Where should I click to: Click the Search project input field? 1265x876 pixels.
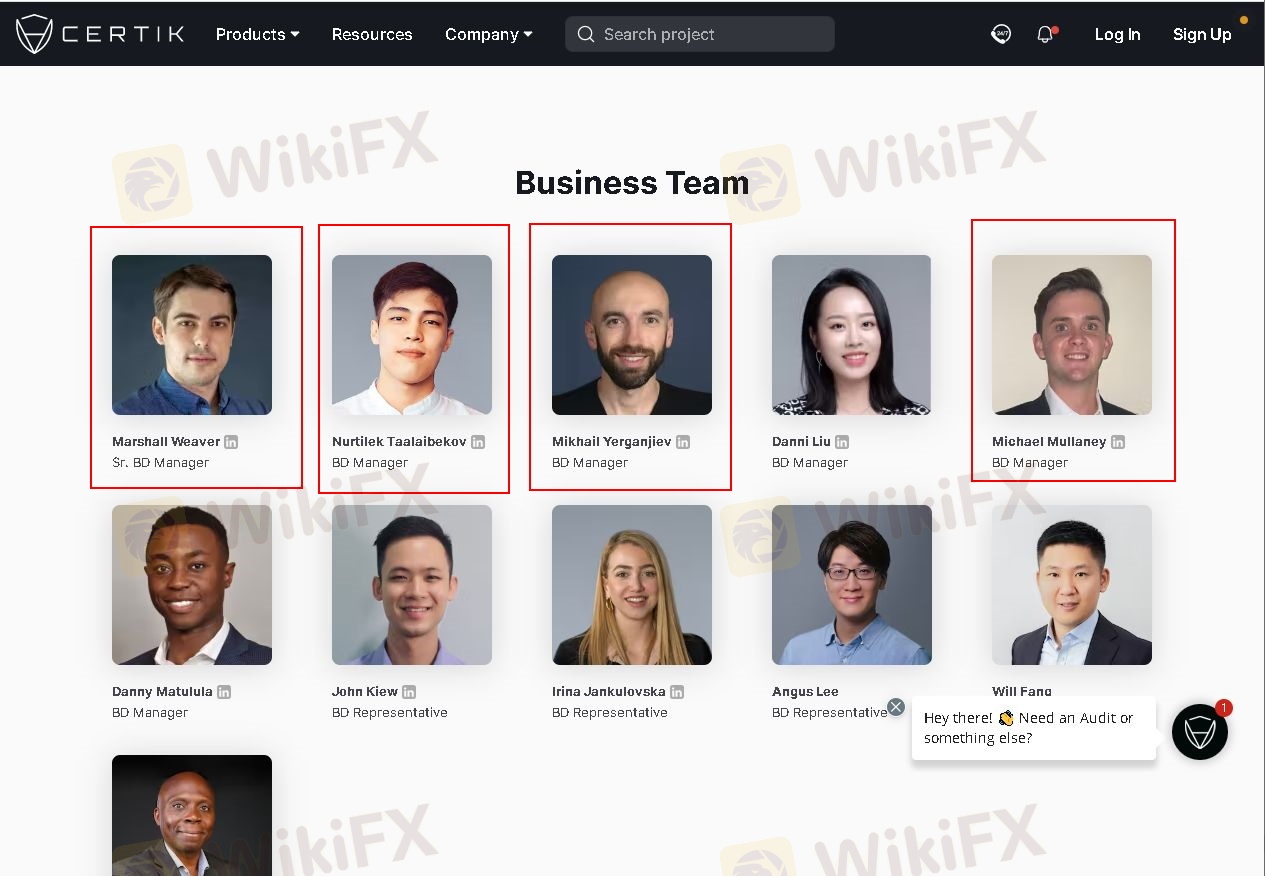(x=700, y=34)
